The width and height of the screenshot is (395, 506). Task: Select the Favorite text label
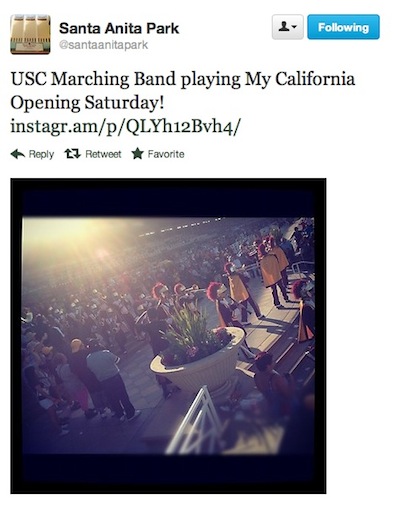pos(166,154)
